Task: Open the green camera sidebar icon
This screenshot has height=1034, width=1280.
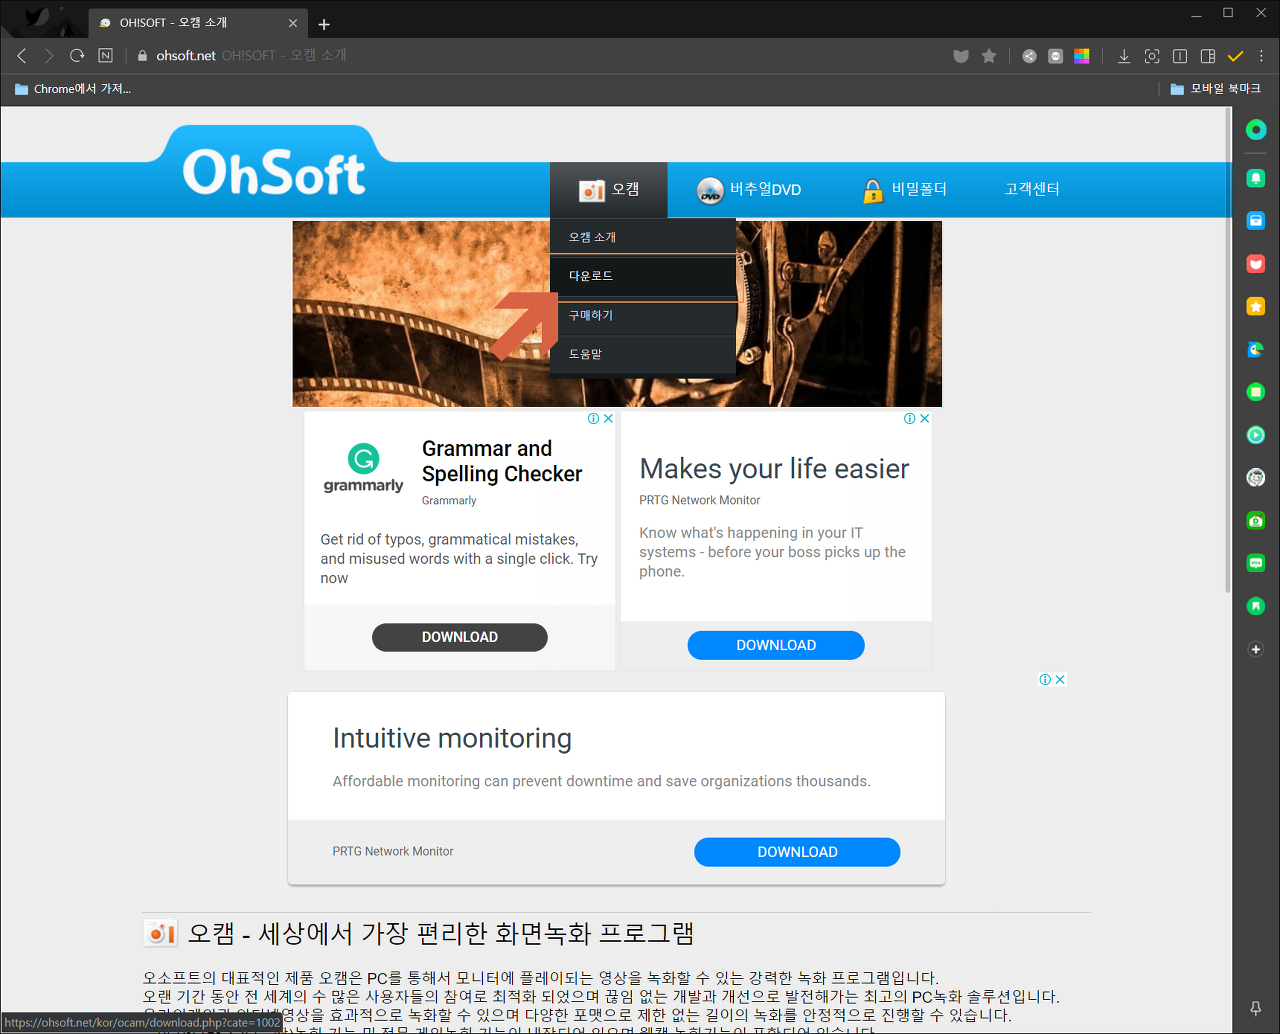Action: [x=1256, y=521]
